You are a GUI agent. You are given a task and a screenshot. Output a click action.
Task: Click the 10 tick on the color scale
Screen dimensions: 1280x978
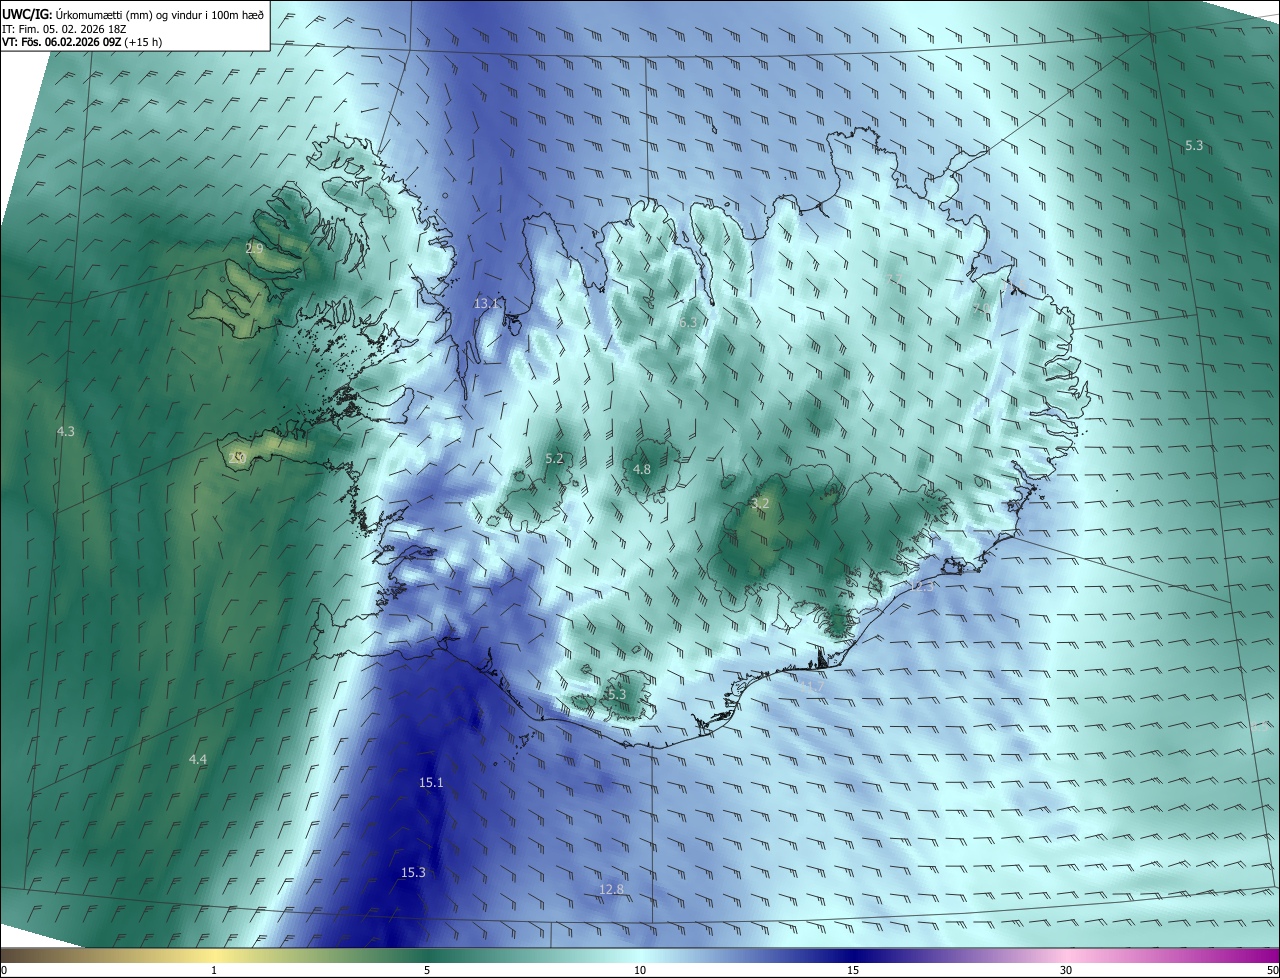click(x=640, y=971)
